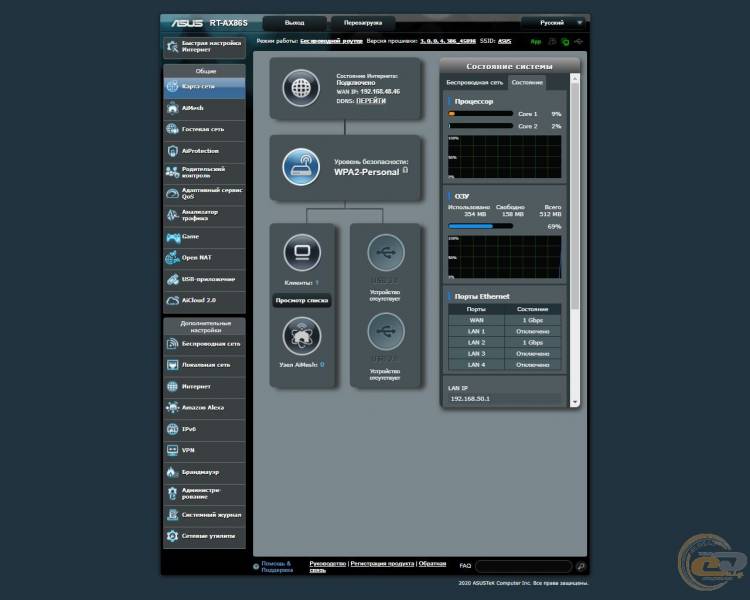Screen dimensions: 750x600
Task: Open Беспроводная сеть advanced wireless settings
Action: 204,344
